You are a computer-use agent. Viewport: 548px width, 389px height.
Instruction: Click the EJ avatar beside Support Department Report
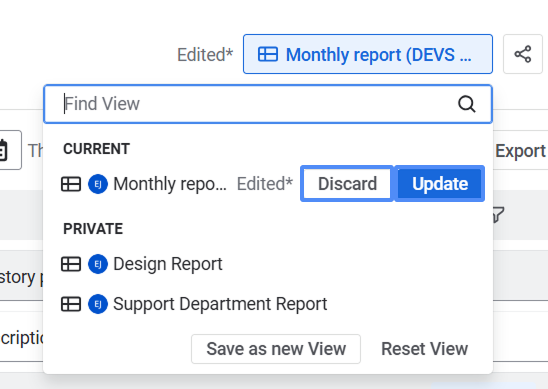98,304
